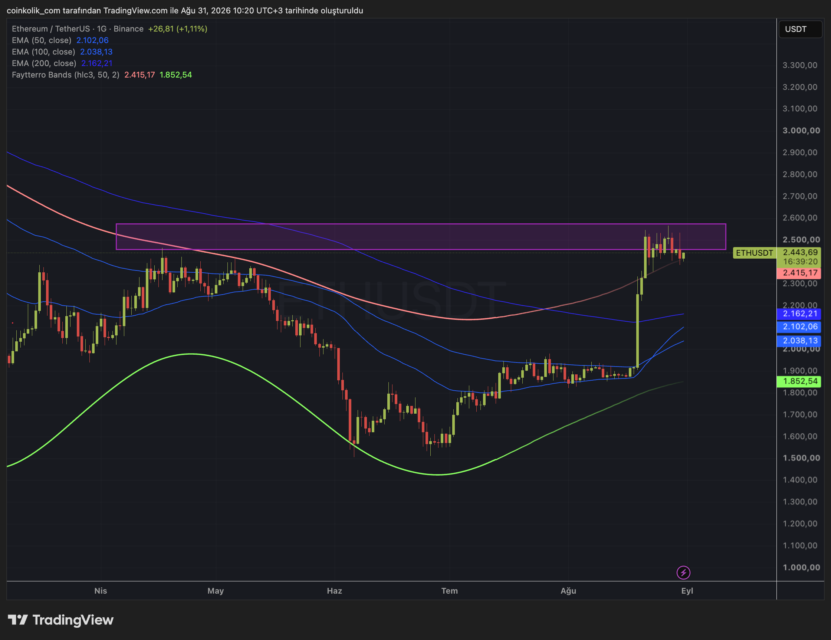Viewport: 831px width, 640px height.
Task: Click the 1.500,00 price scale level
Action: [x=801, y=458]
